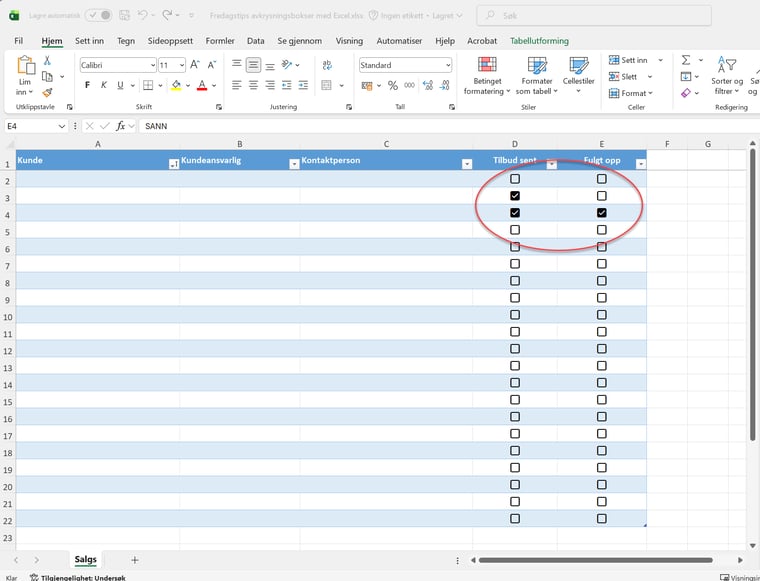Image resolution: width=760 pixels, height=581 pixels.
Task: Click the Sett inn cells button
Action: tap(628, 60)
